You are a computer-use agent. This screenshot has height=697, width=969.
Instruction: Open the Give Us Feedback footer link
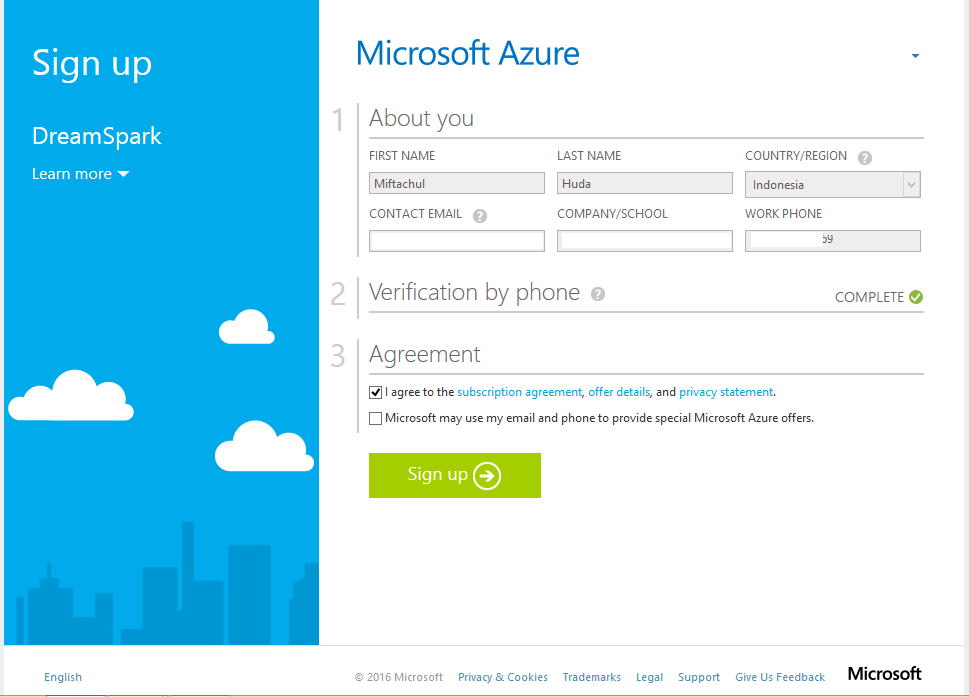click(780, 677)
